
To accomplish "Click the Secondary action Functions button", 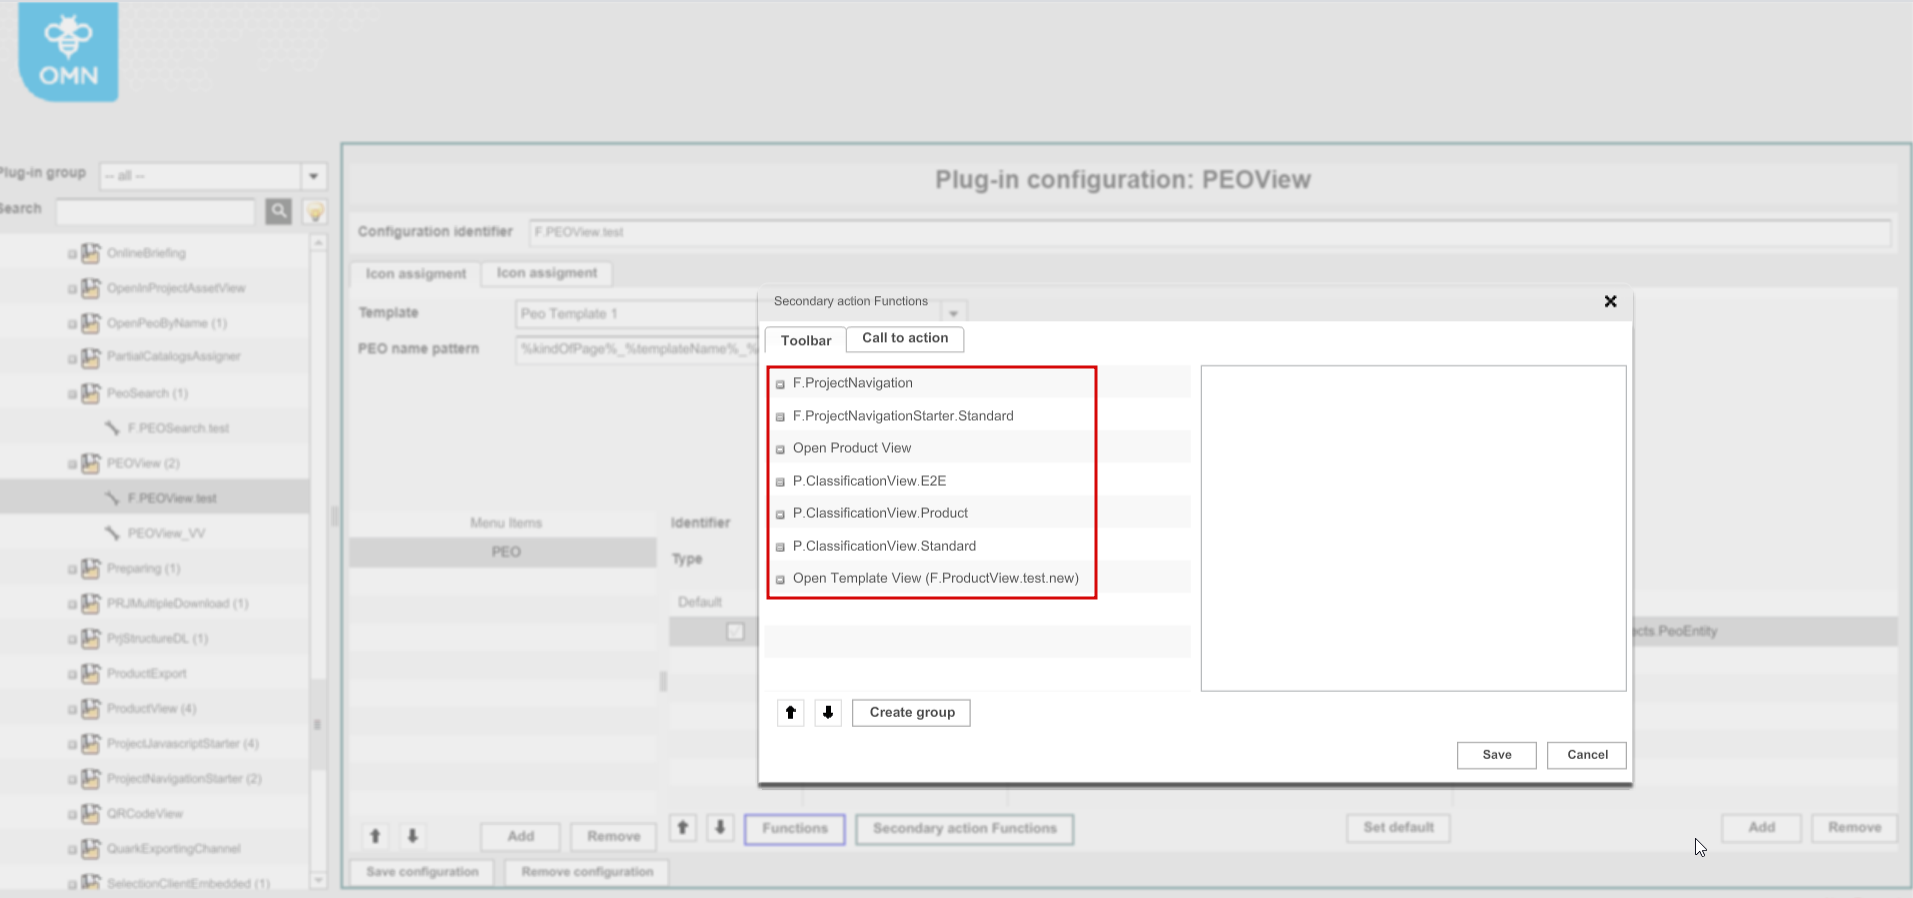I will (965, 829).
